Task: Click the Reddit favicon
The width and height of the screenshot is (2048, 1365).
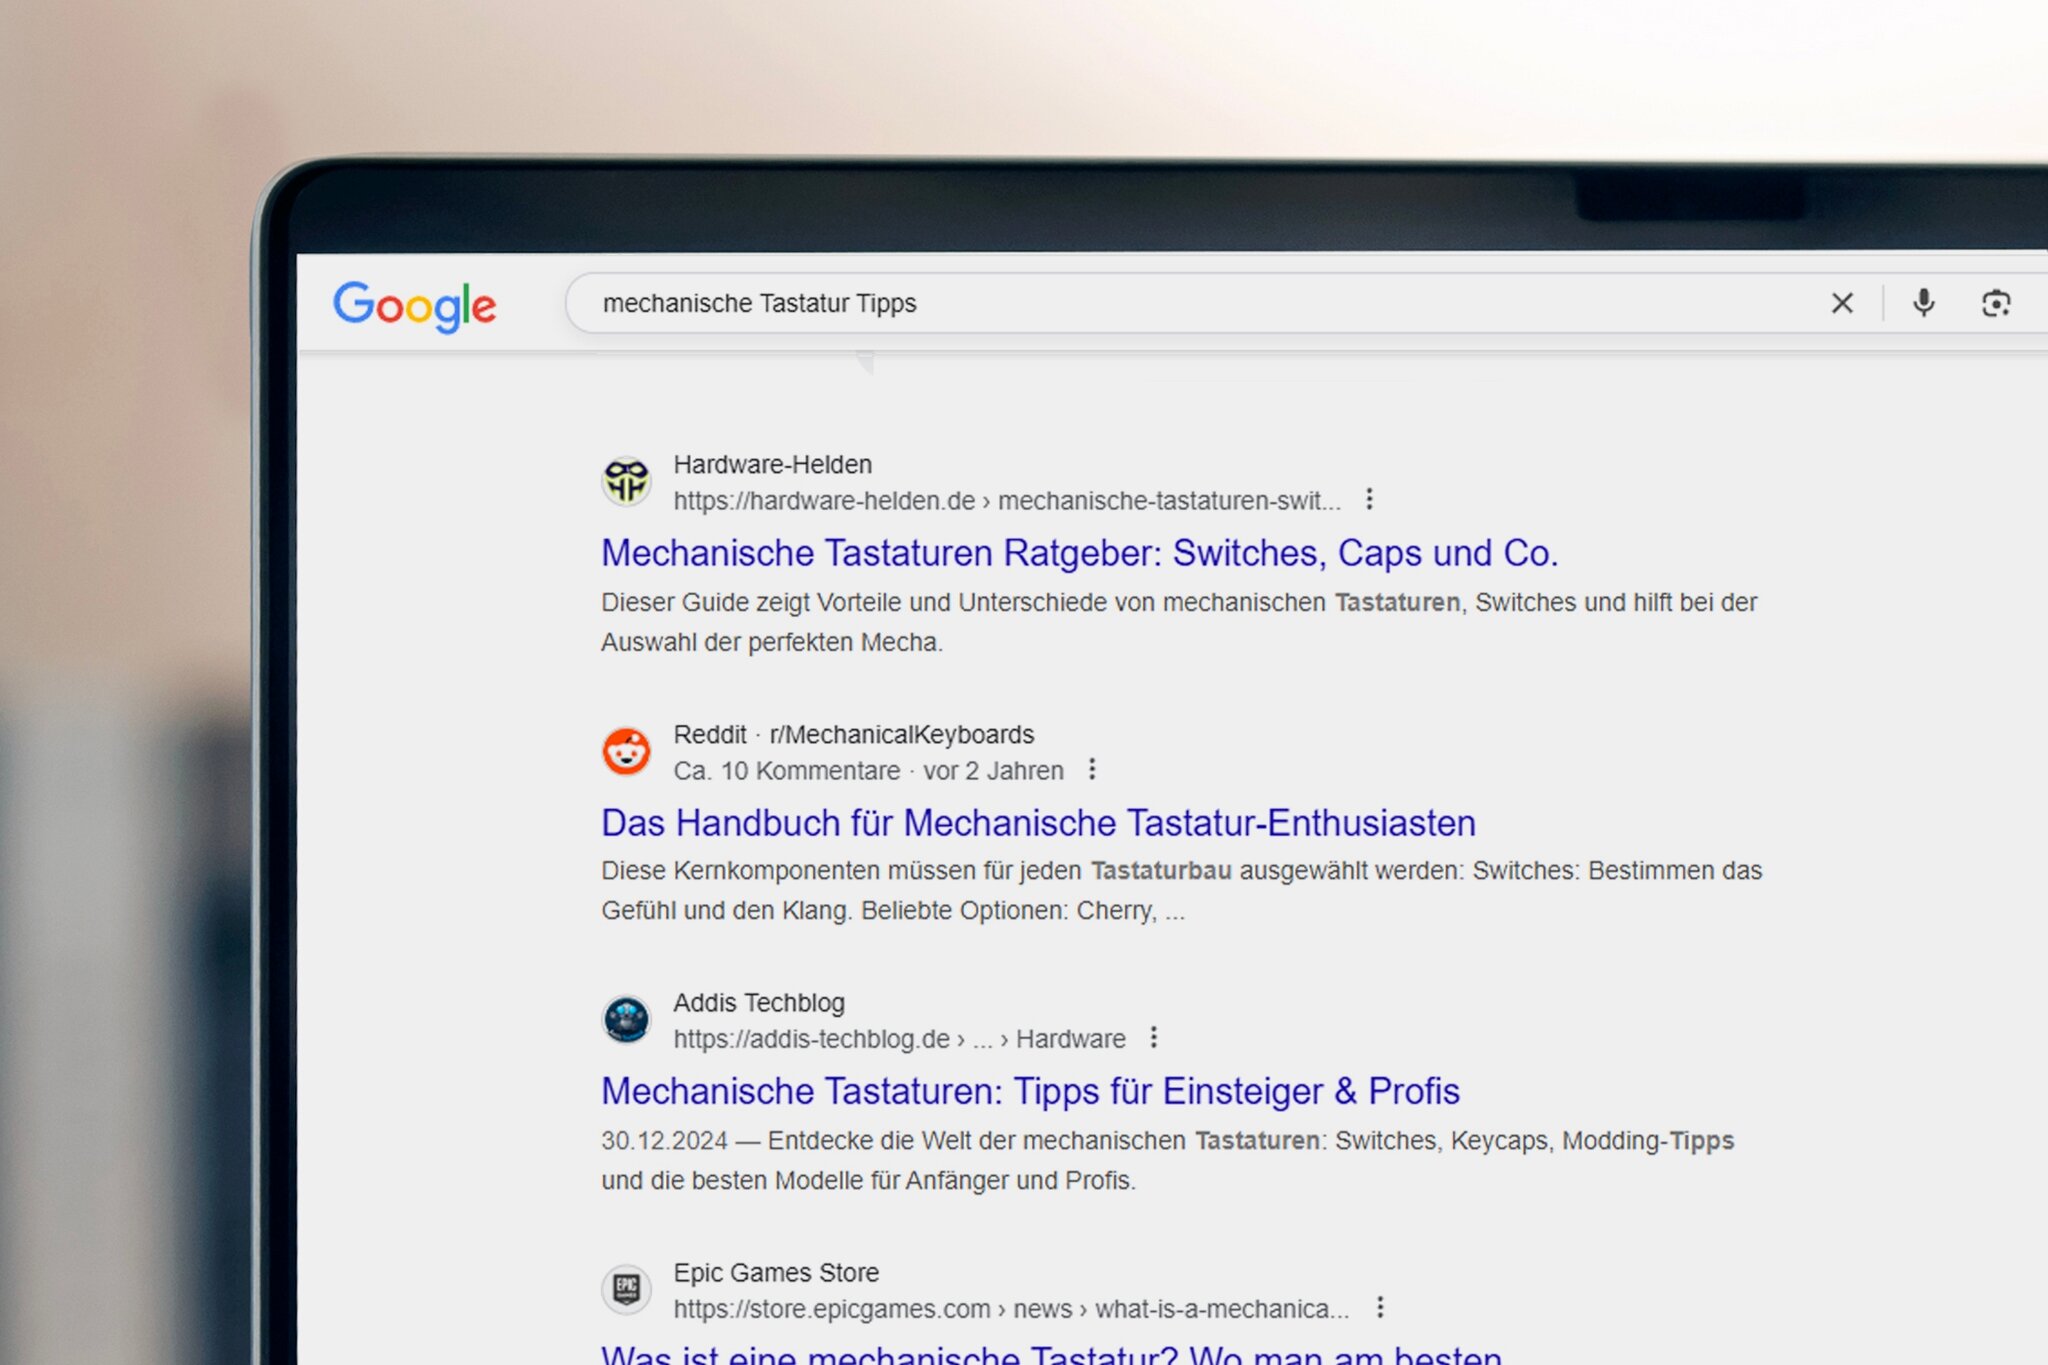Action: [627, 751]
